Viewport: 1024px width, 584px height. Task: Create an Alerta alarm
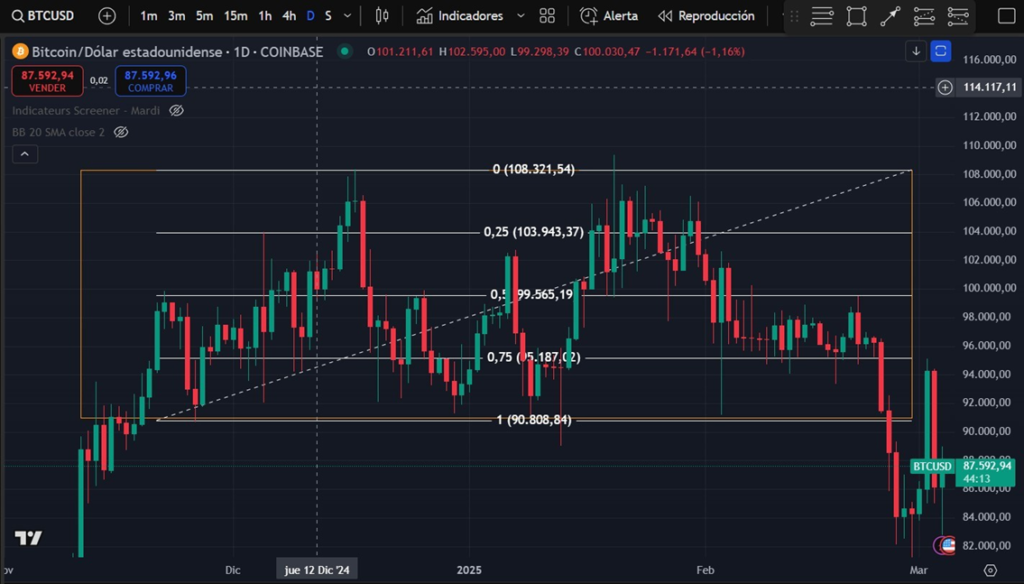click(x=609, y=16)
